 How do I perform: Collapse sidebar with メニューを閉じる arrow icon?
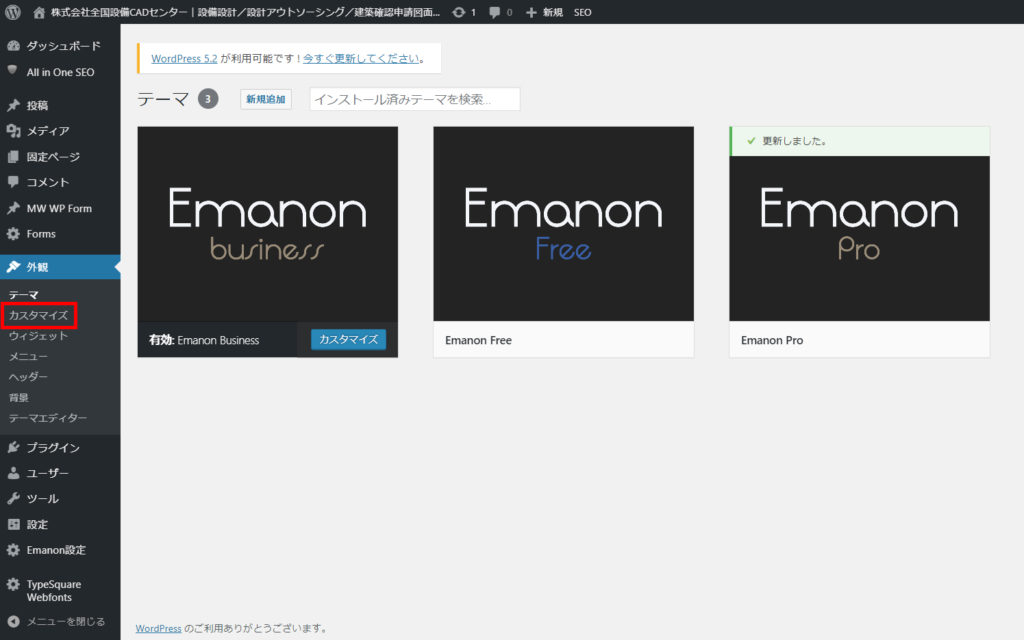13,622
